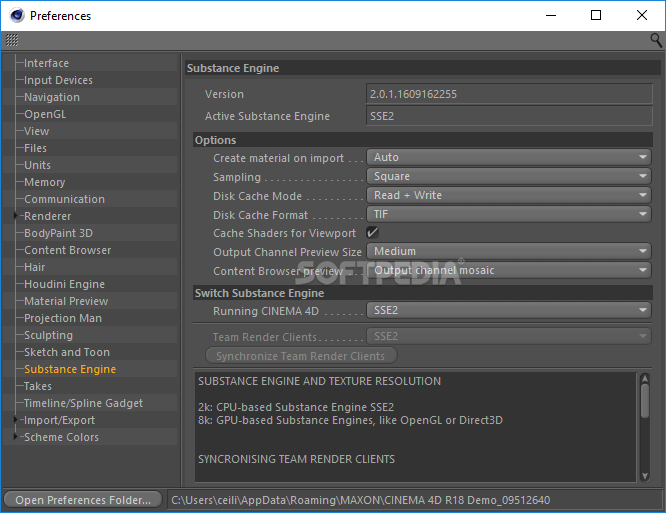Select Input Devices category
Screen dimensions: 666x513
coord(58,80)
